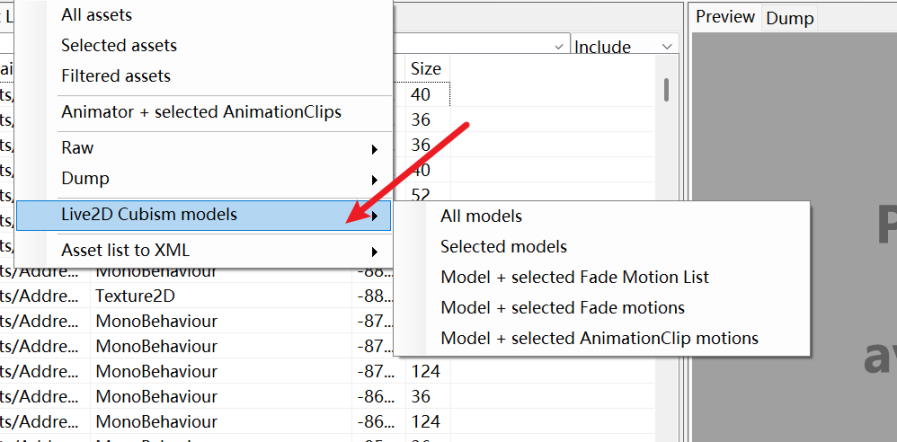
Task: Choose Model + selected Fade motions
Action: point(602,308)
